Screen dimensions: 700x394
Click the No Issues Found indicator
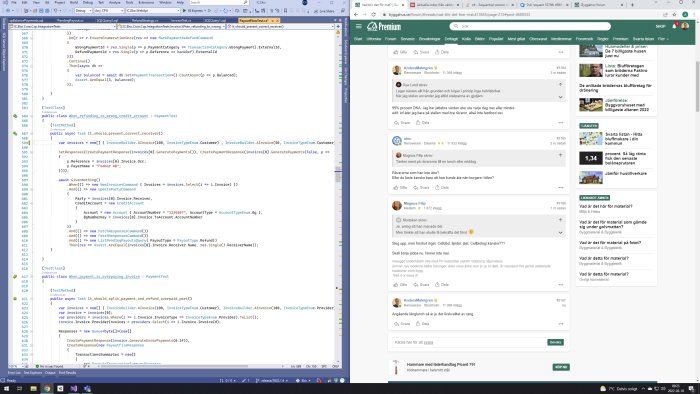[50, 366]
